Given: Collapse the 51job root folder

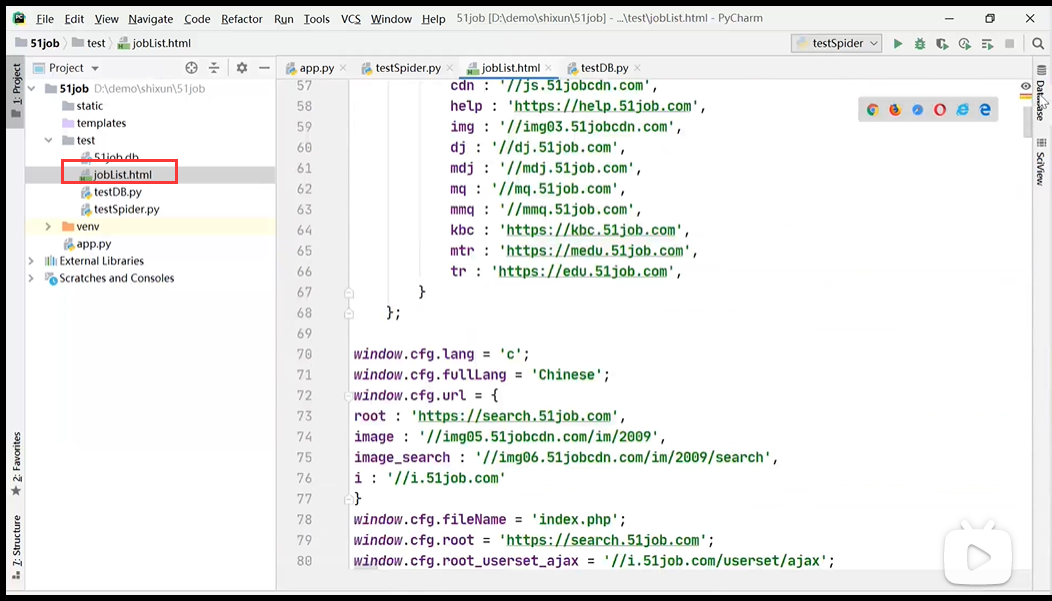Looking at the screenshot, I should [x=32, y=89].
